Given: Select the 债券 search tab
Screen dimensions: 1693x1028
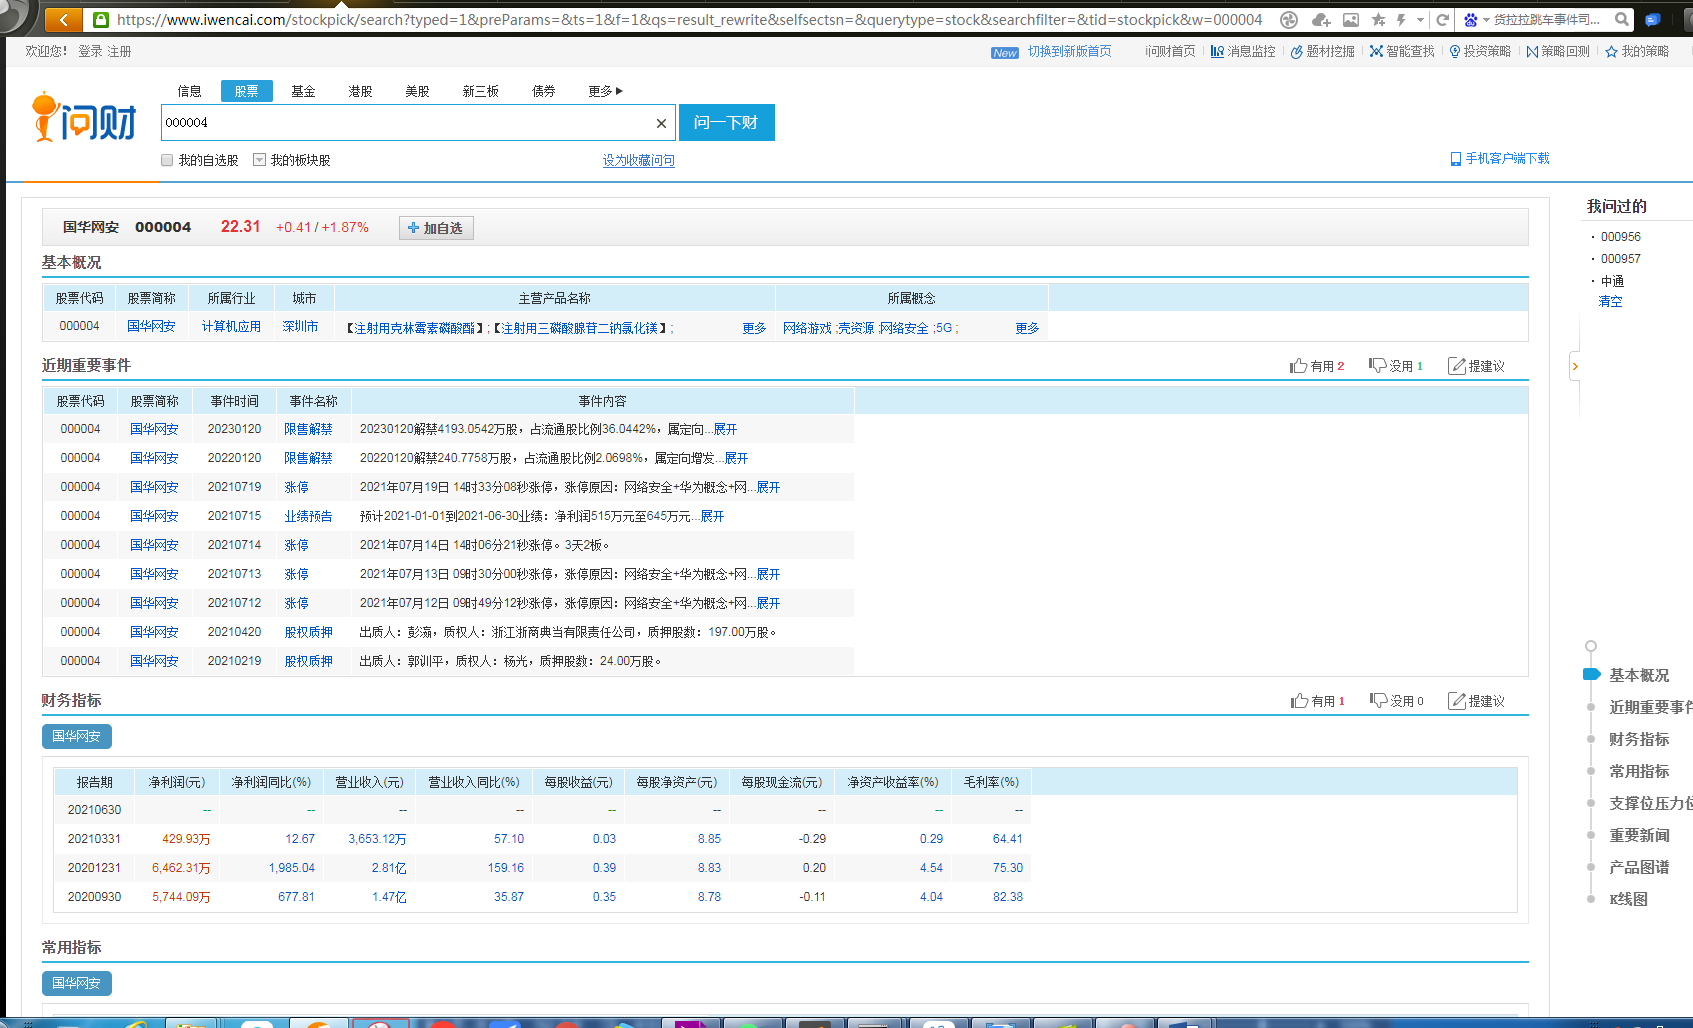Looking at the screenshot, I should coord(543,91).
